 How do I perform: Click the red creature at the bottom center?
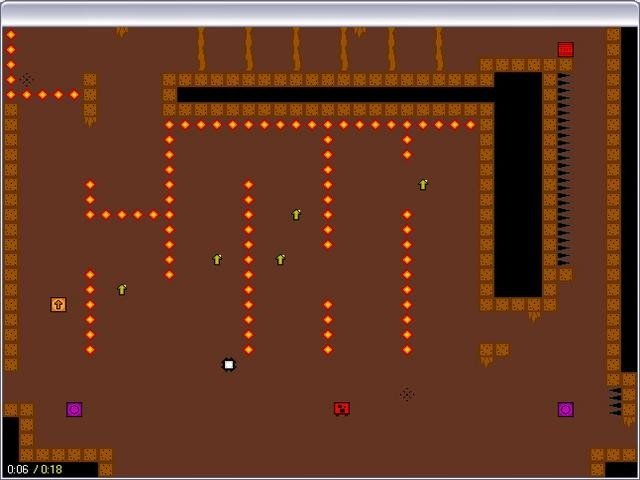(342, 409)
